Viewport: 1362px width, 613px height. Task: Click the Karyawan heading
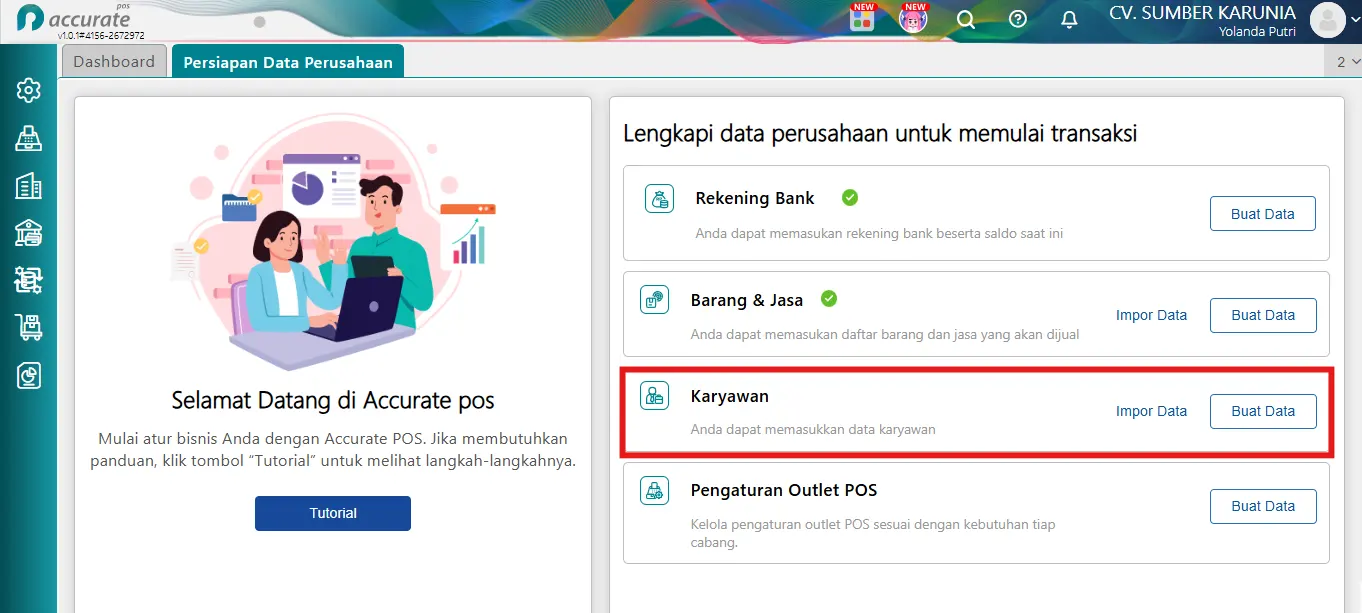[x=730, y=396]
